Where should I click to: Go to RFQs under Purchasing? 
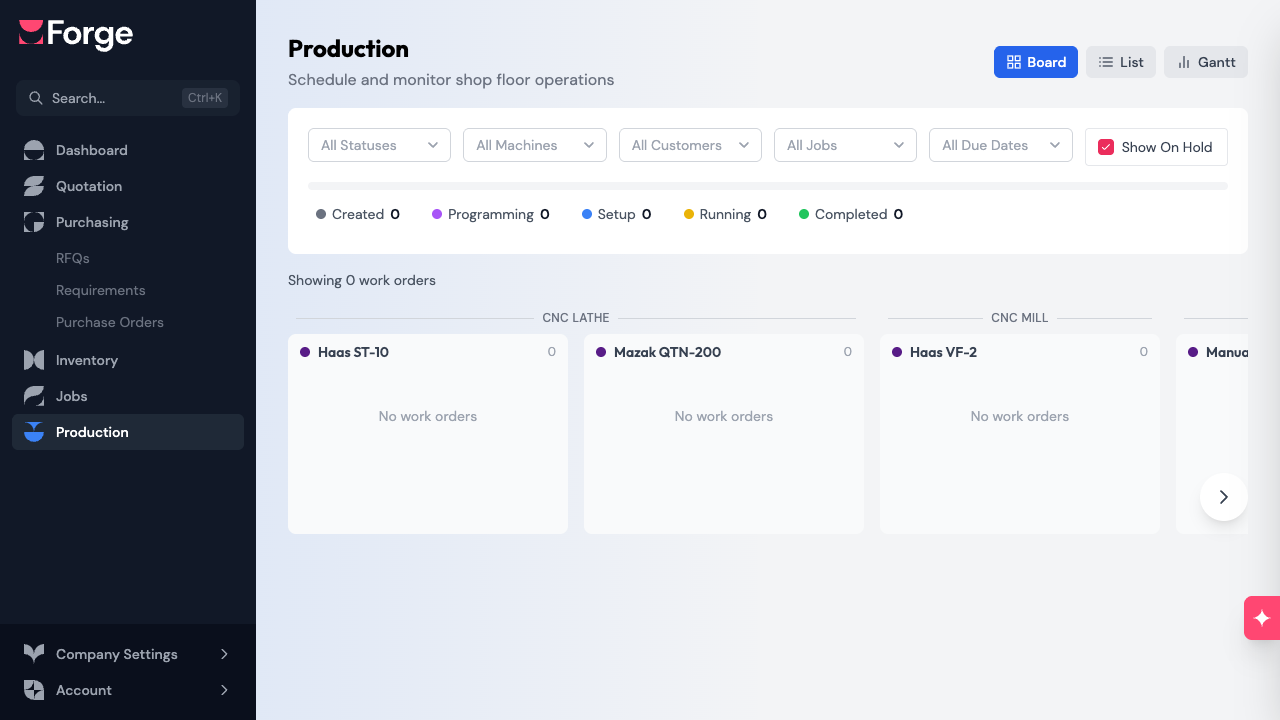[x=73, y=258]
